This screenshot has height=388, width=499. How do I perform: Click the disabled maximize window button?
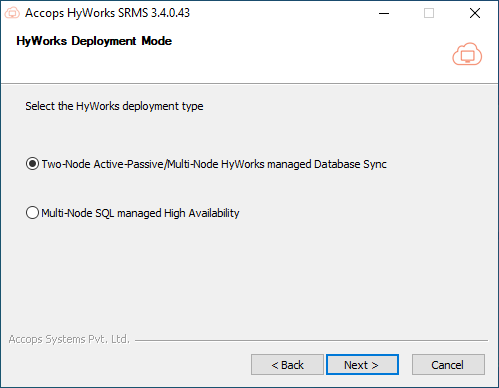429,13
